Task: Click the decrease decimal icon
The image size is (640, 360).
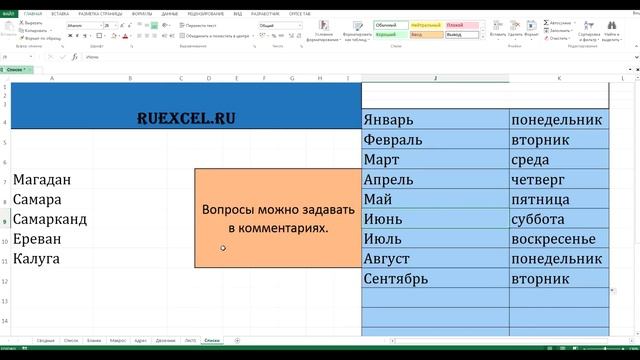Action: pos(299,36)
